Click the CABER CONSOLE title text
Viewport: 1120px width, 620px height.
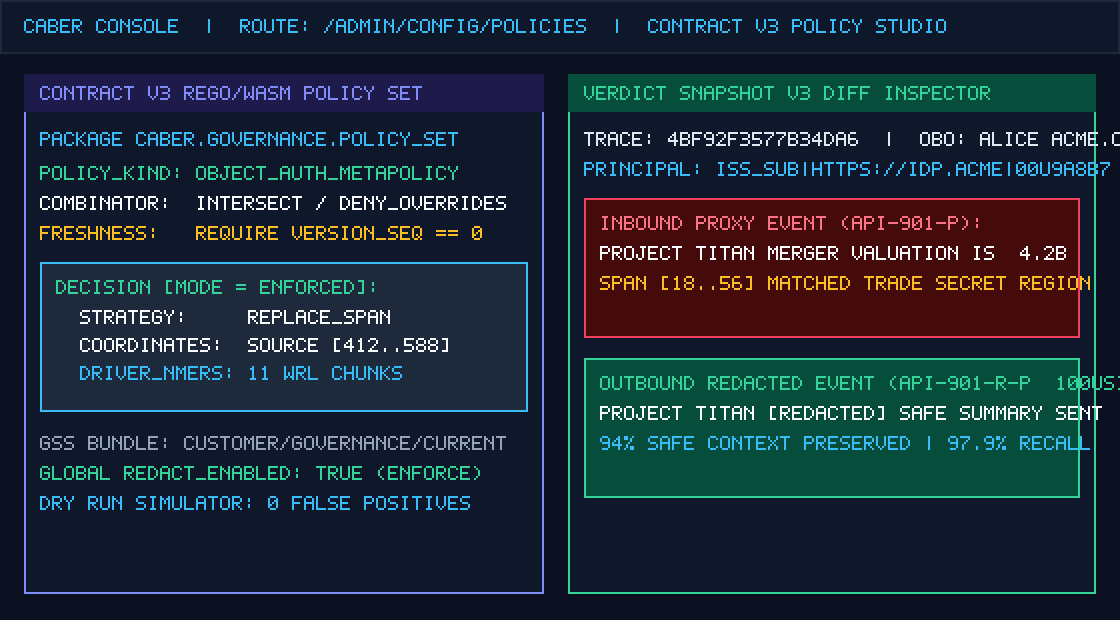pos(101,26)
